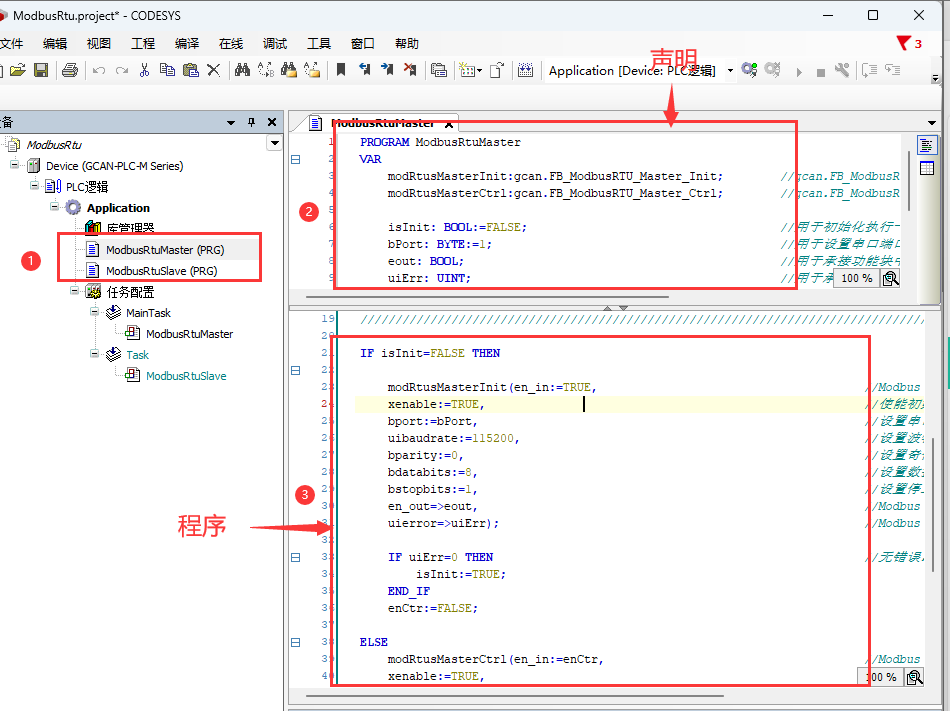
Task: Click the Find binoculars icon
Action: pyautogui.click(x=242, y=70)
